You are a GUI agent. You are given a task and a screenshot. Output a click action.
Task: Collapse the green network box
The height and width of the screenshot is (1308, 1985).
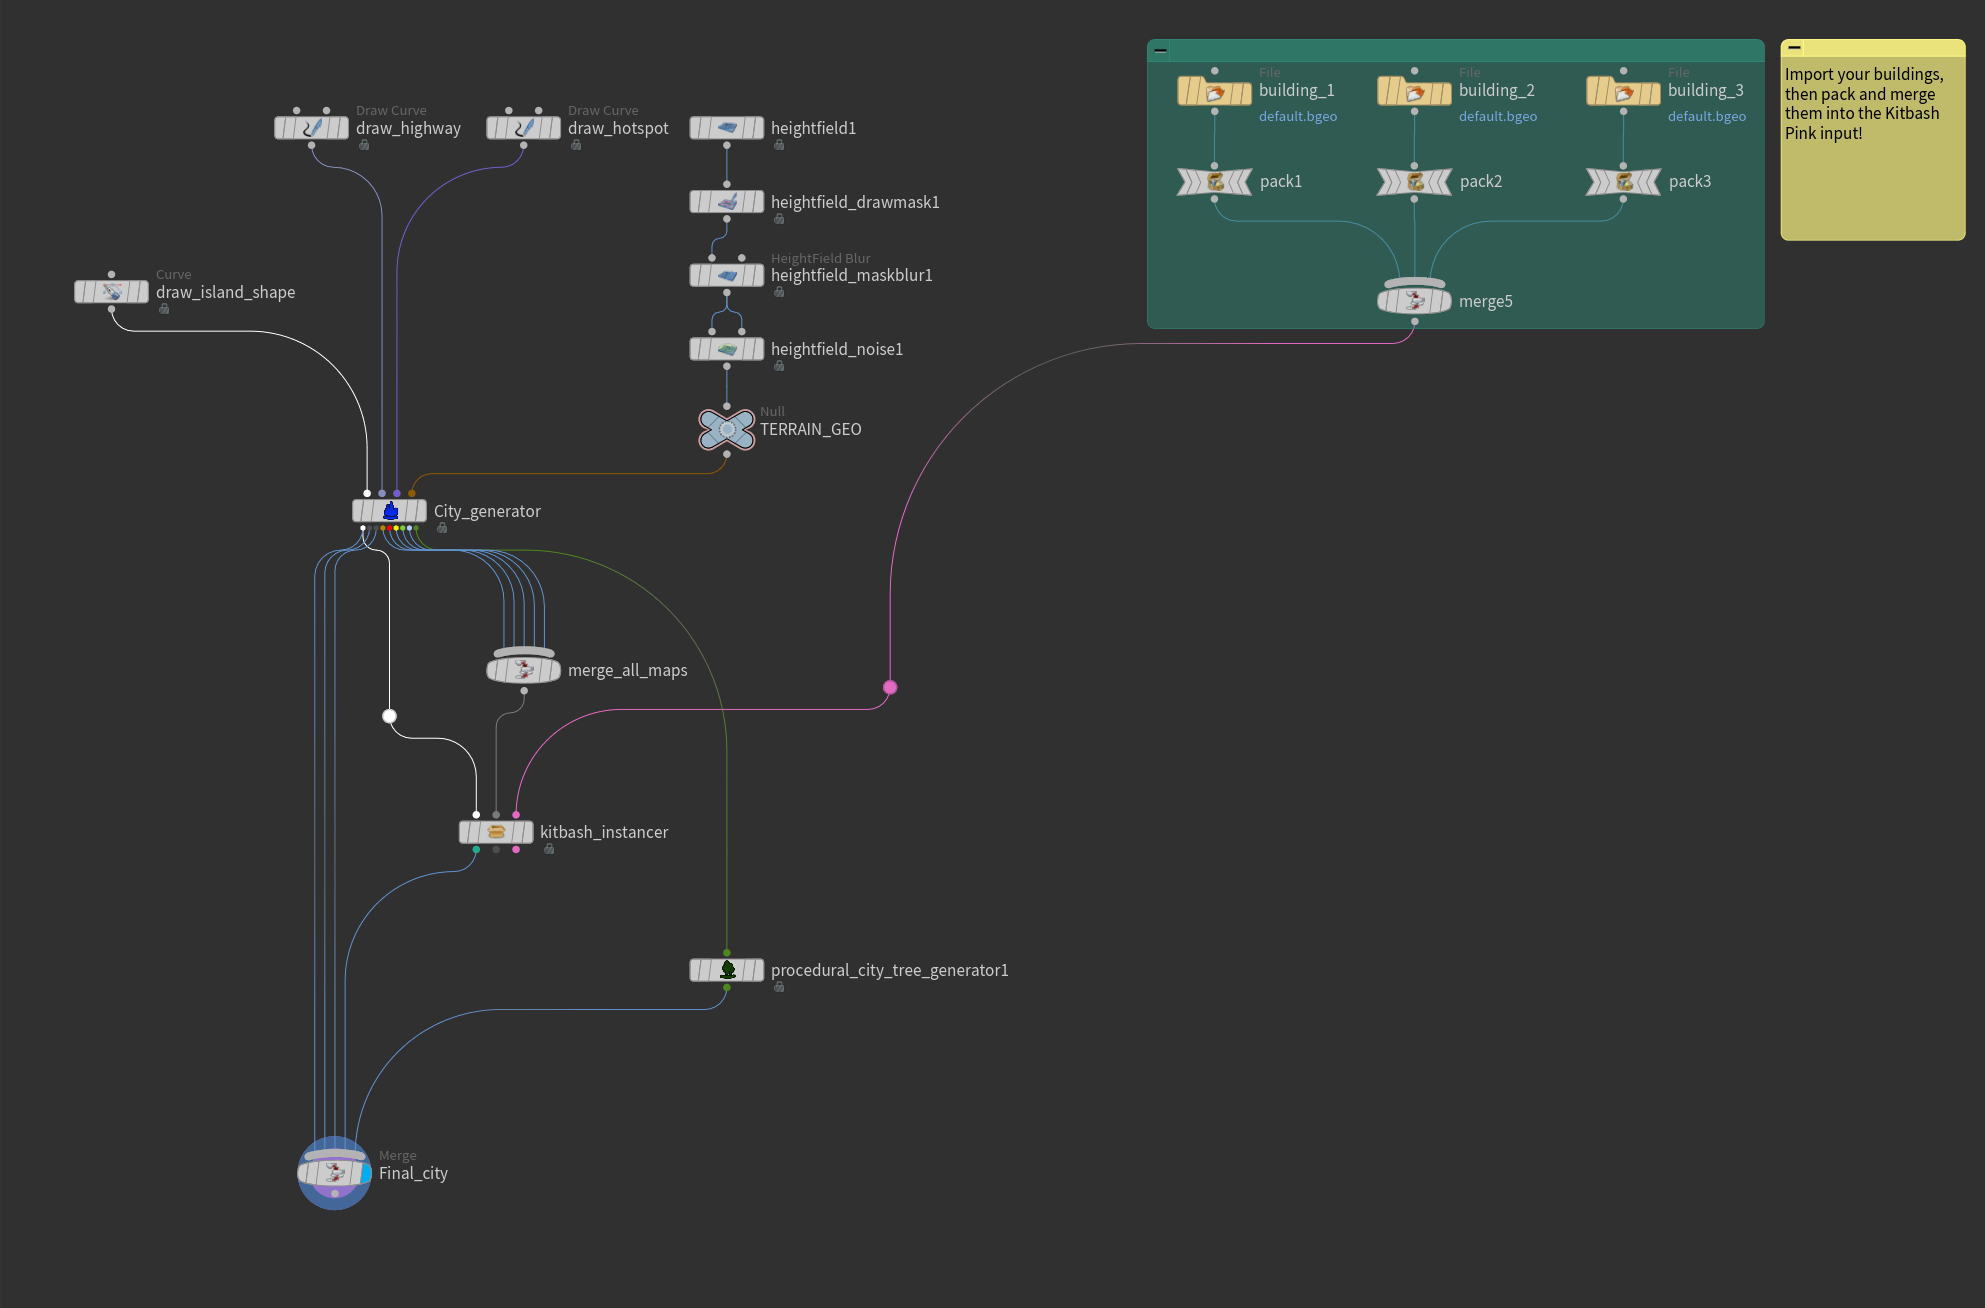tap(1160, 50)
